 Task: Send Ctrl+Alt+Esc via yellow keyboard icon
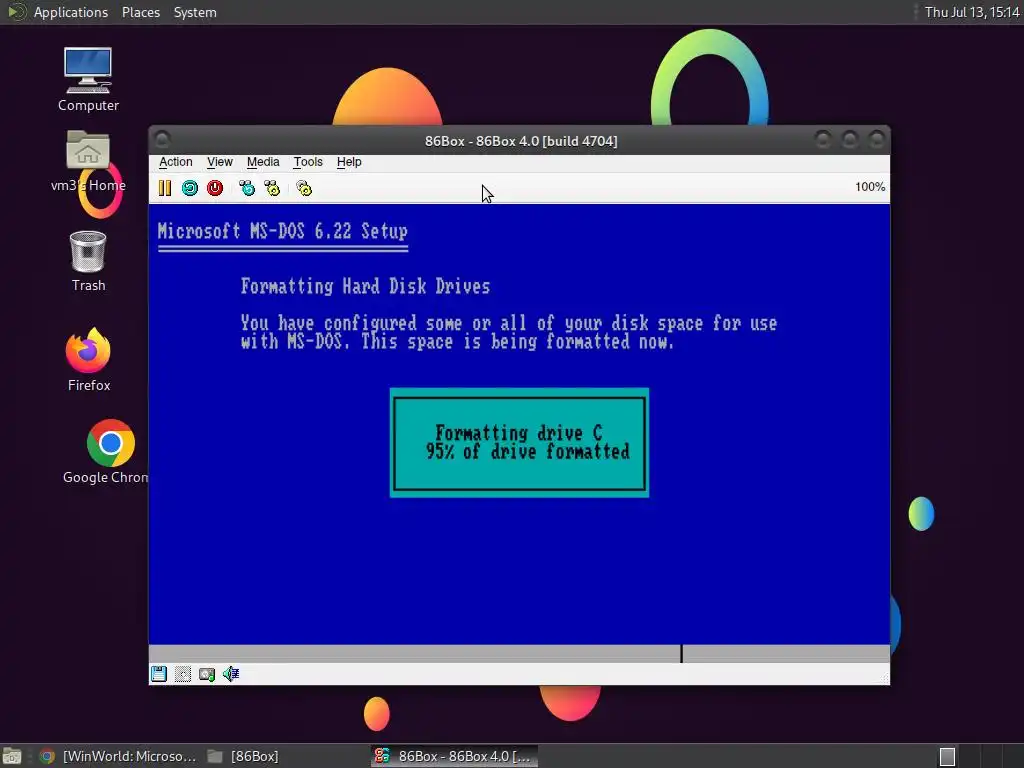point(272,188)
